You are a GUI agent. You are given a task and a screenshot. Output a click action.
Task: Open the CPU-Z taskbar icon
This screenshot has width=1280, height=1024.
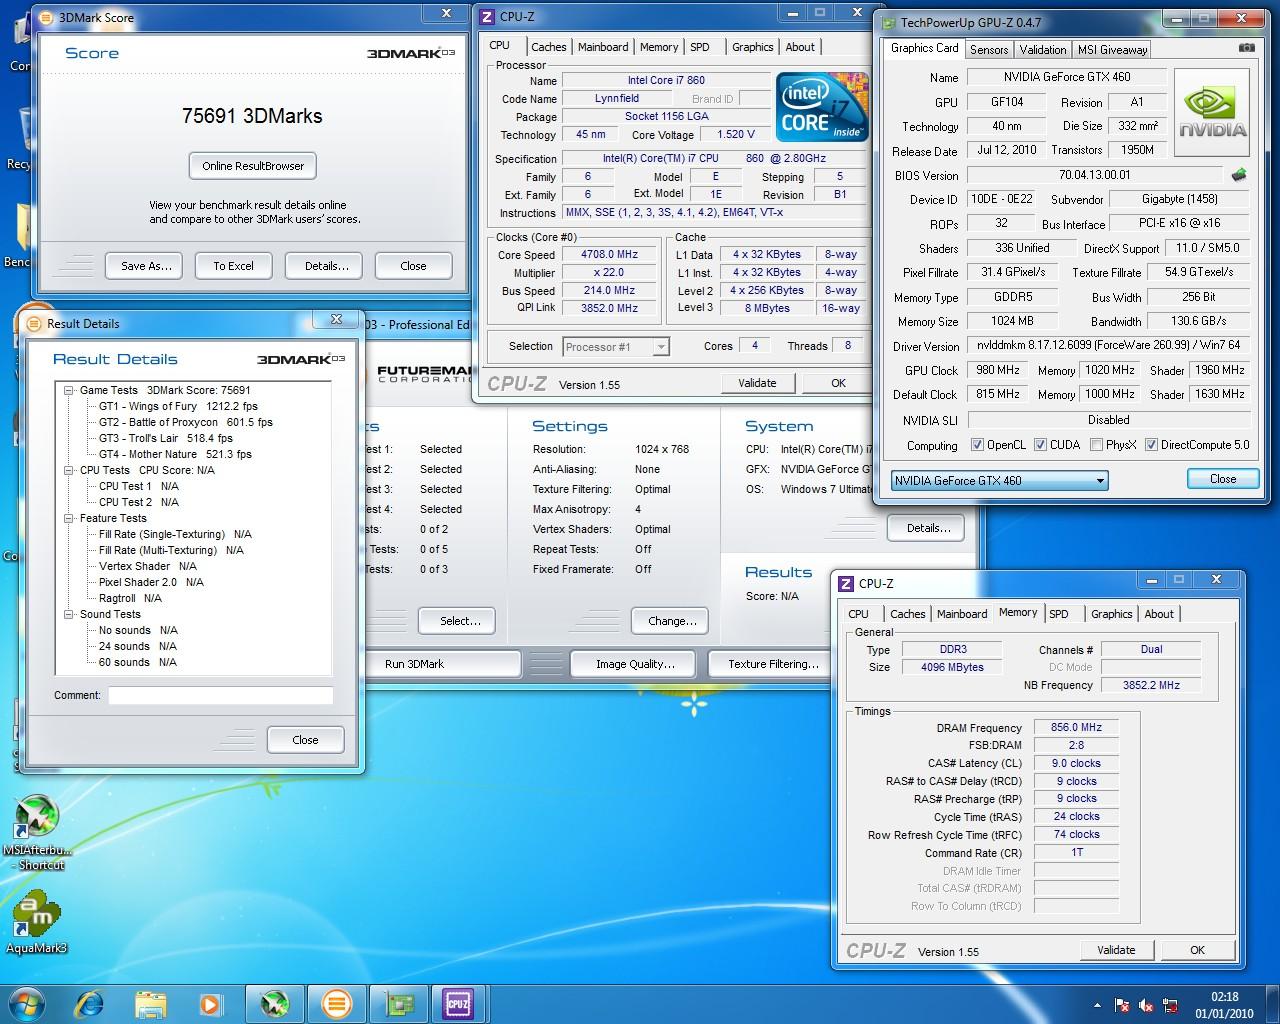coord(457,1003)
